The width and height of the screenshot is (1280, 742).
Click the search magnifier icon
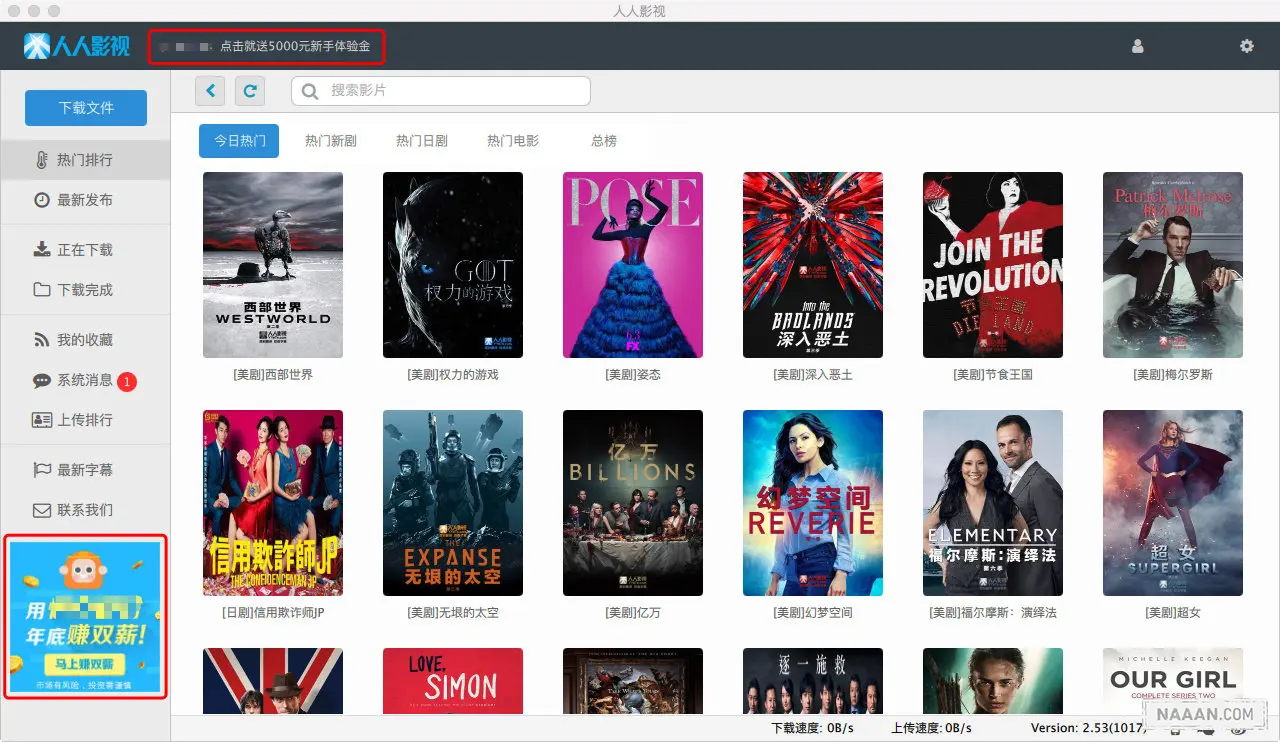point(311,91)
